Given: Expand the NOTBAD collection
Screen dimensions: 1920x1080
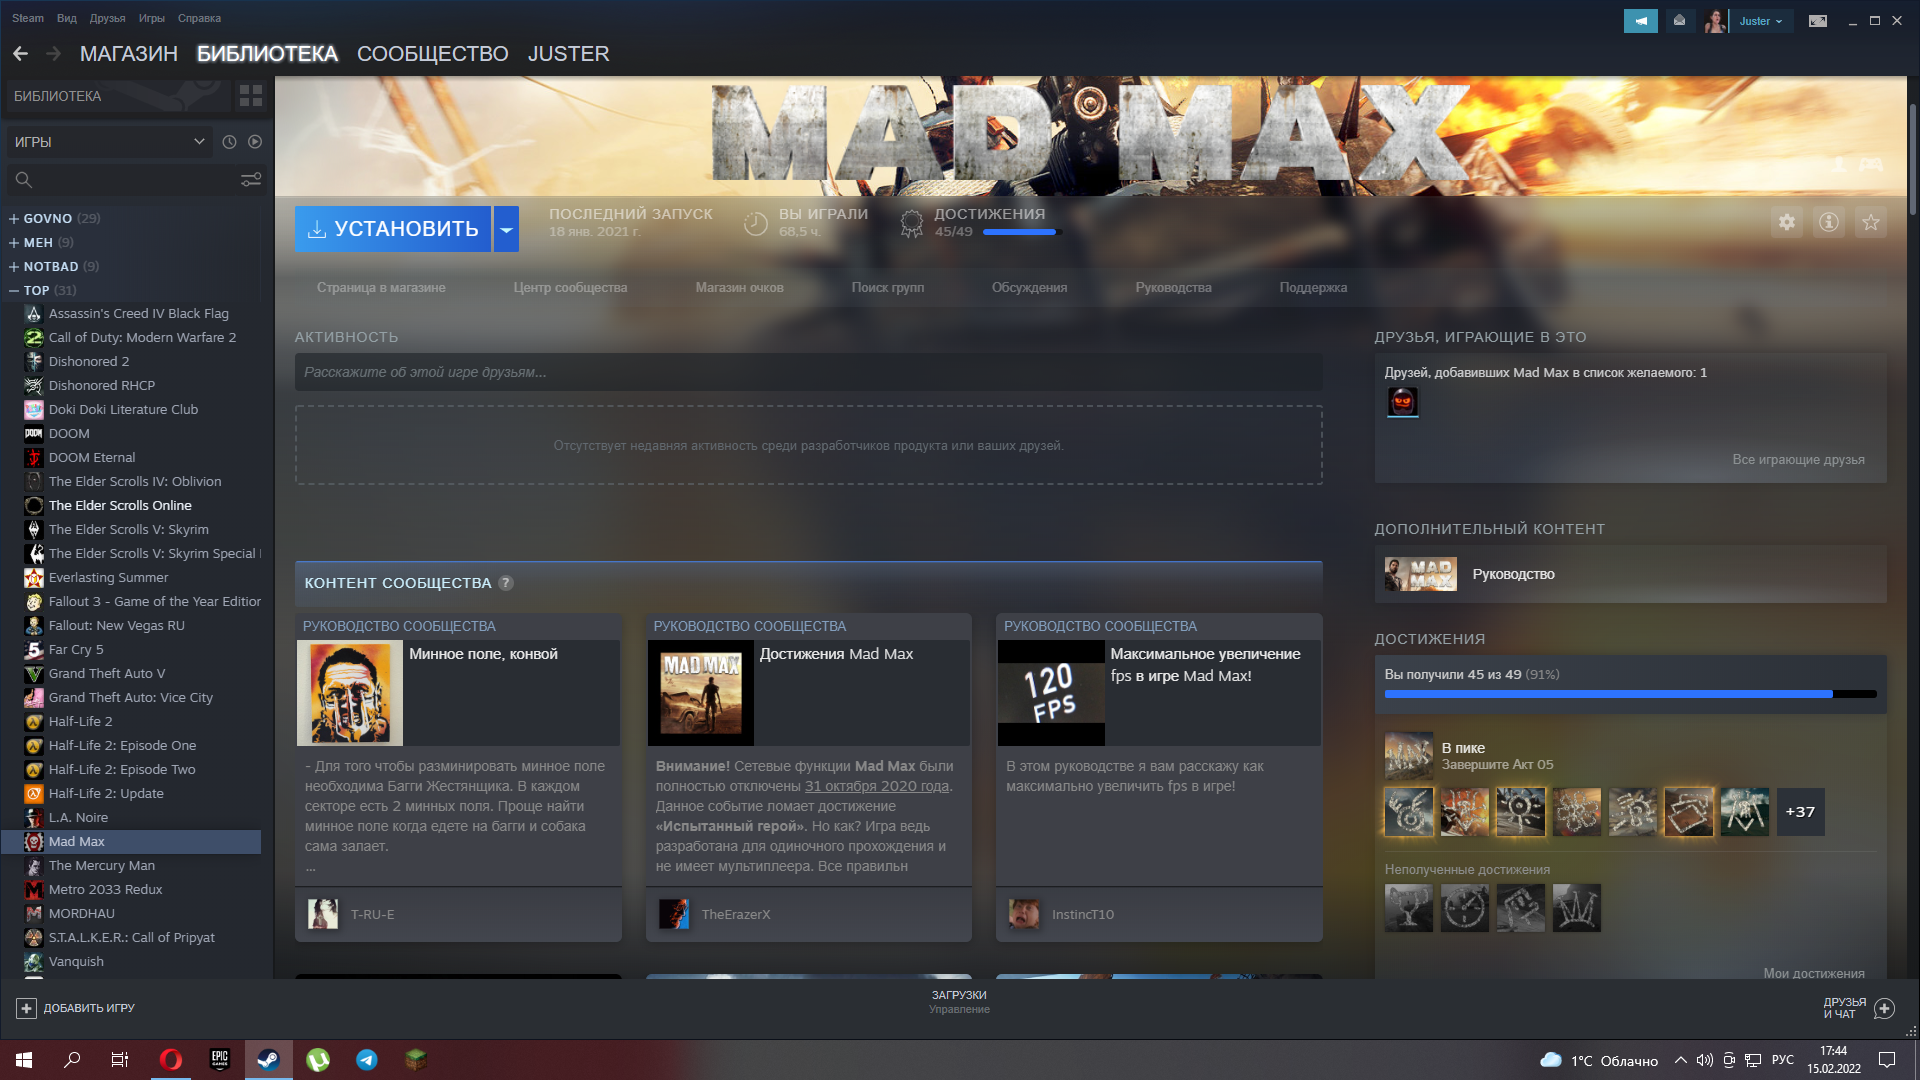Looking at the screenshot, I should pyautogui.click(x=14, y=266).
